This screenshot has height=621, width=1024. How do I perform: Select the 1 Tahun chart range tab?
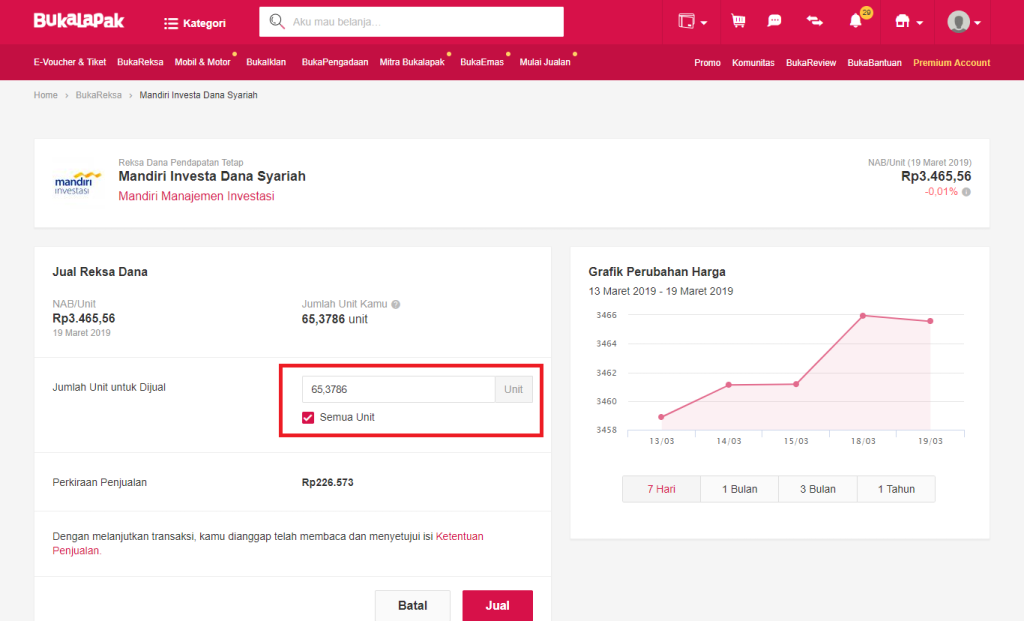tap(896, 489)
